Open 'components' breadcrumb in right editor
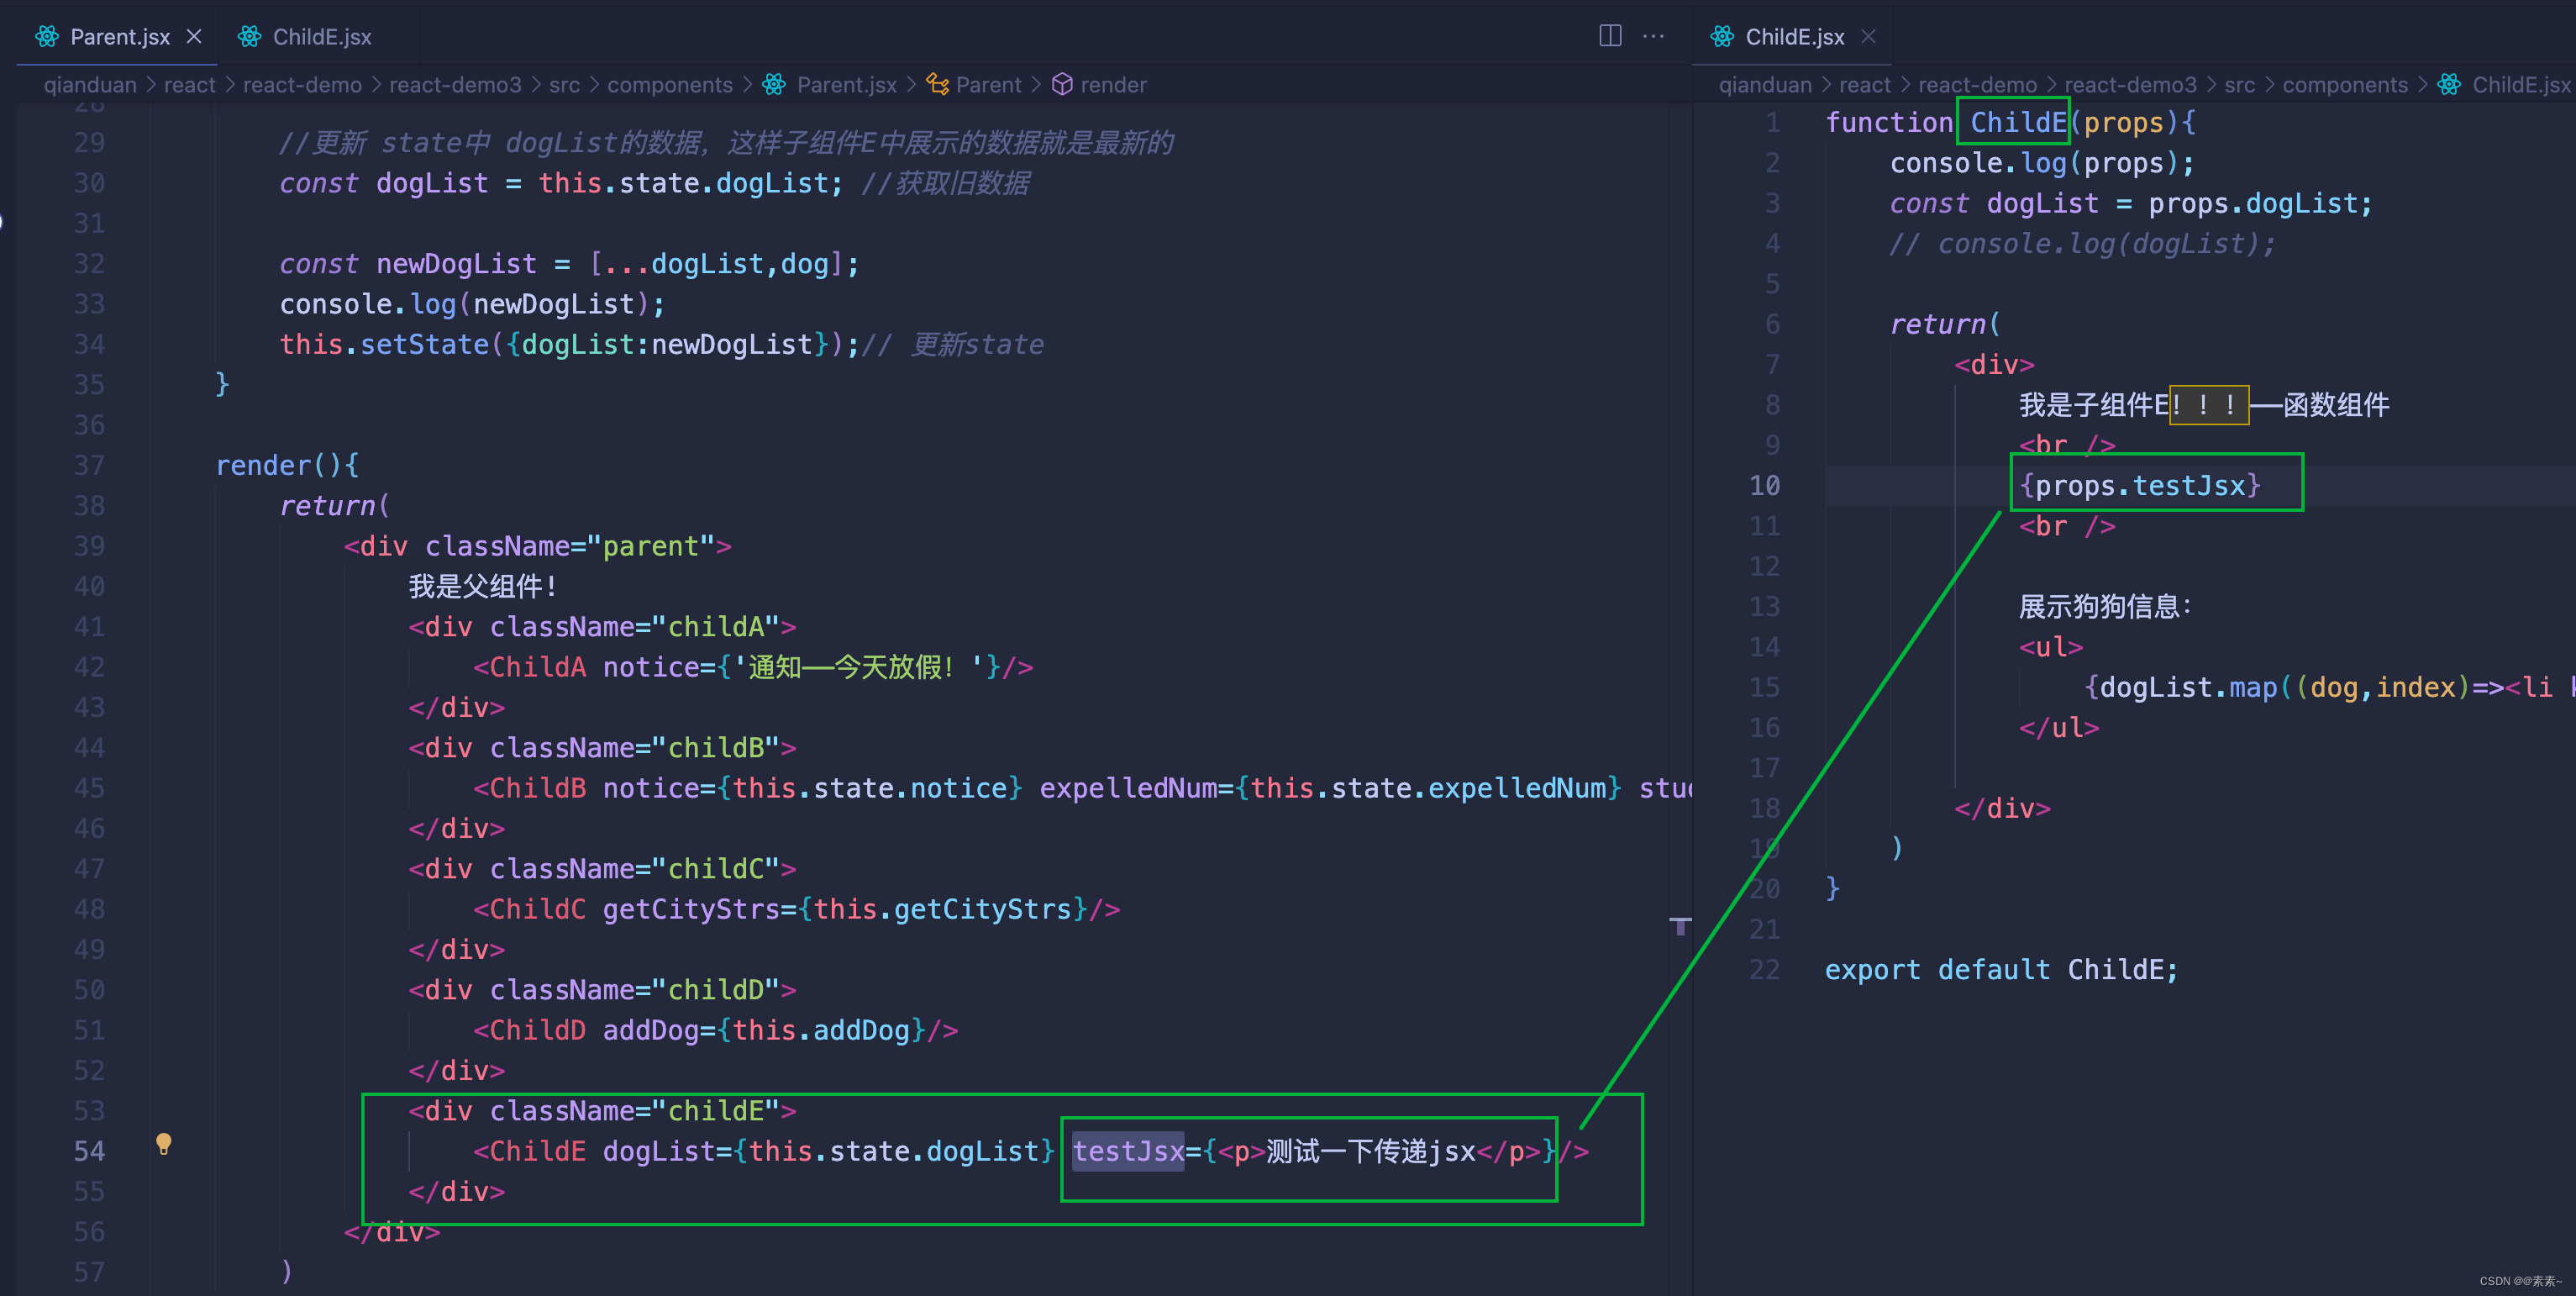 tap(2345, 85)
